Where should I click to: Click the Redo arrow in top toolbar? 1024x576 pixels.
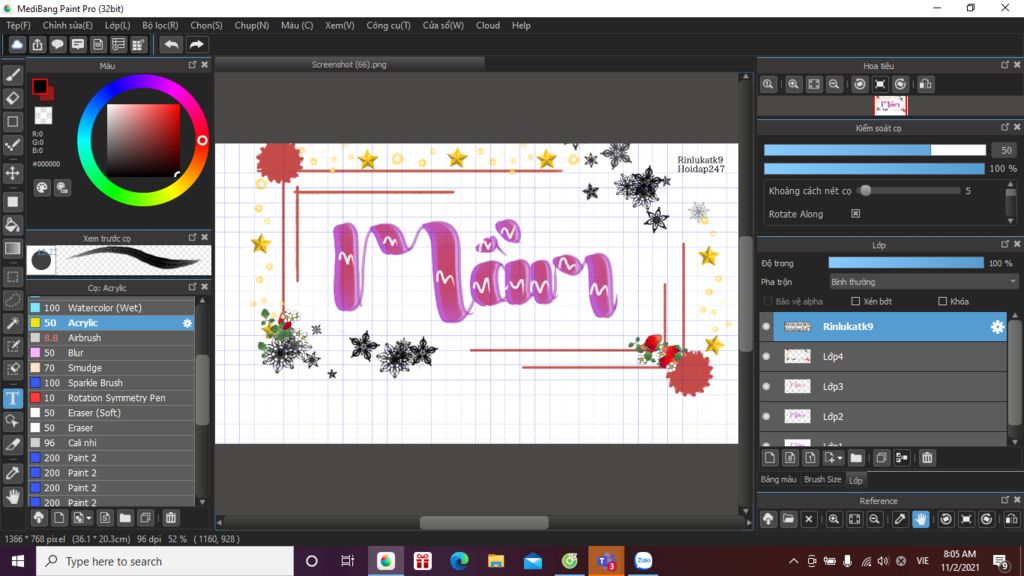click(196, 44)
